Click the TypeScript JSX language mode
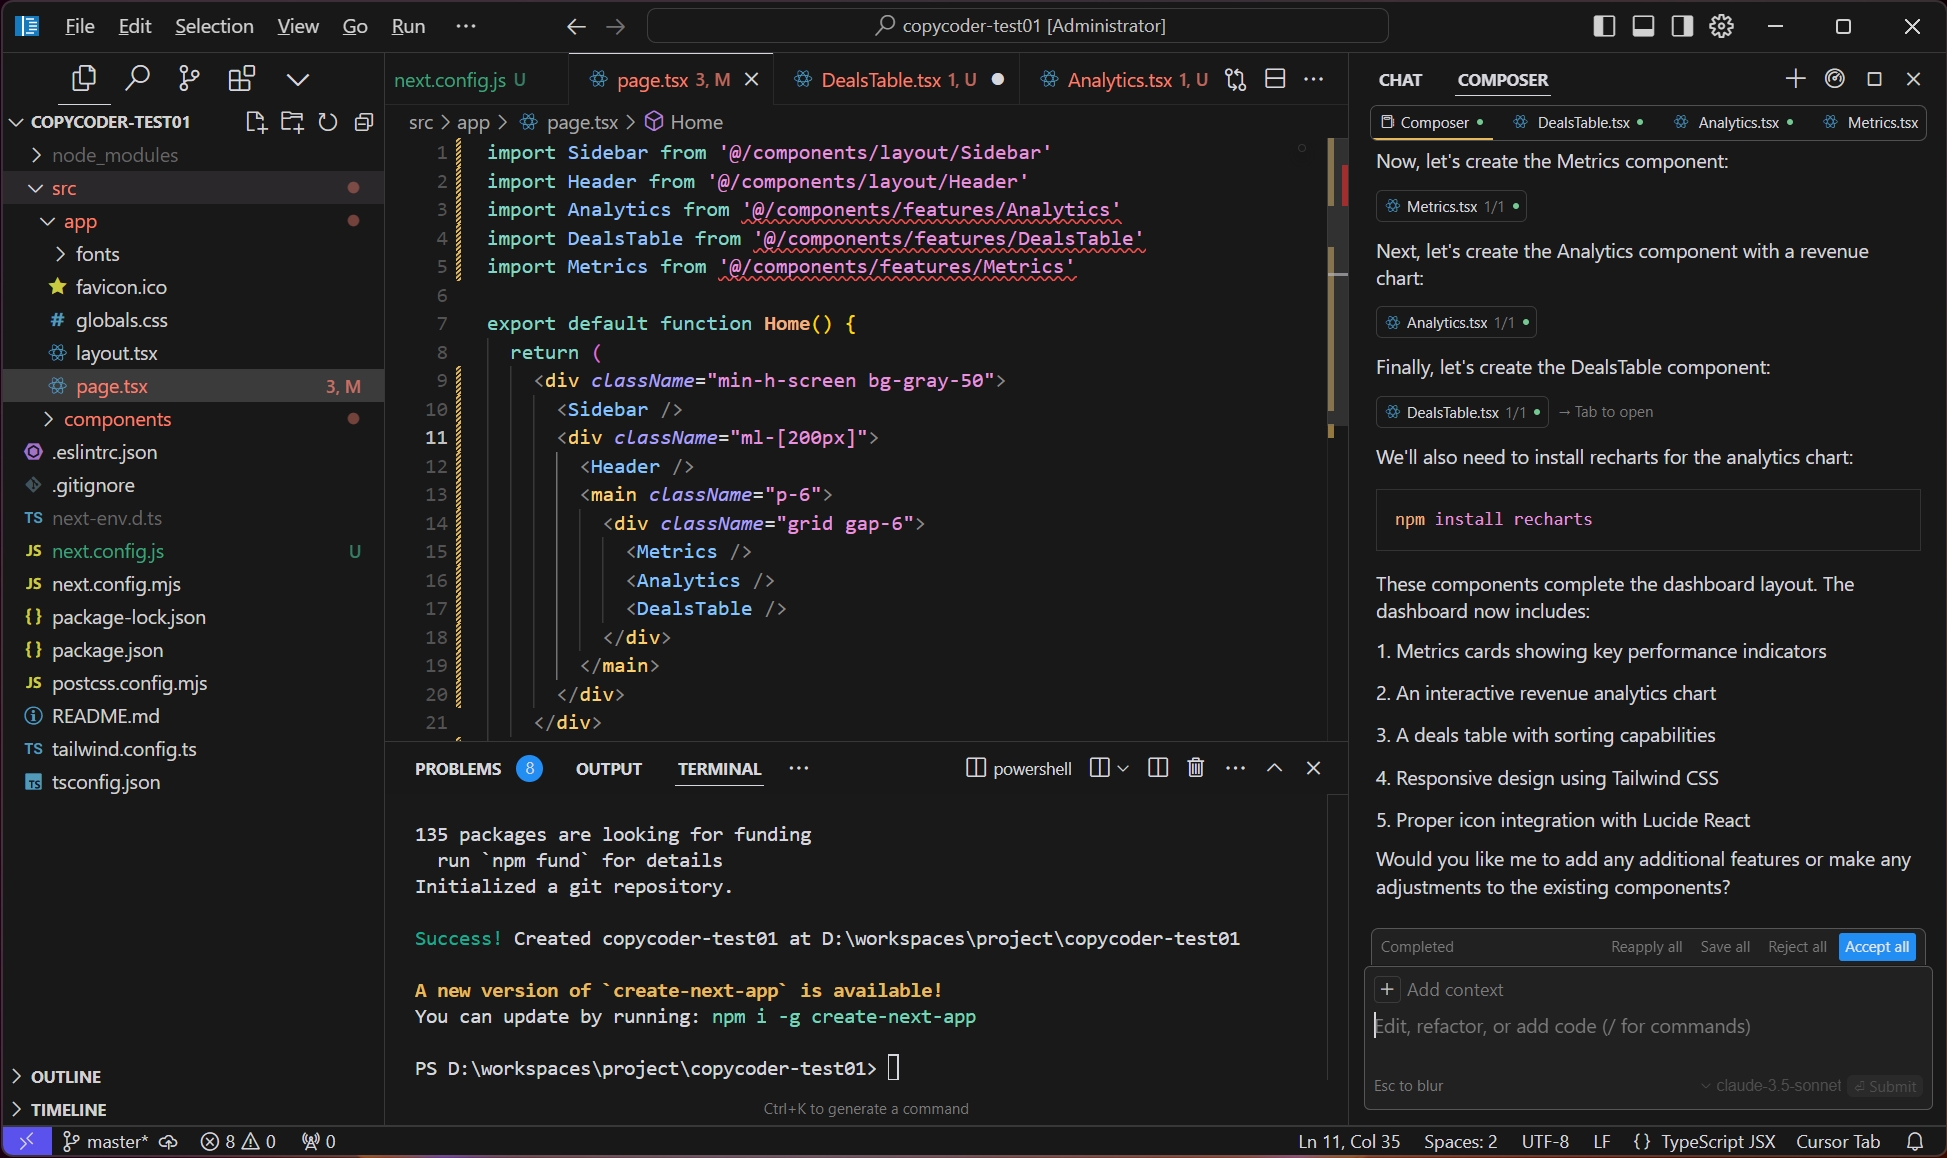1947x1158 pixels. tap(1717, 1141)
